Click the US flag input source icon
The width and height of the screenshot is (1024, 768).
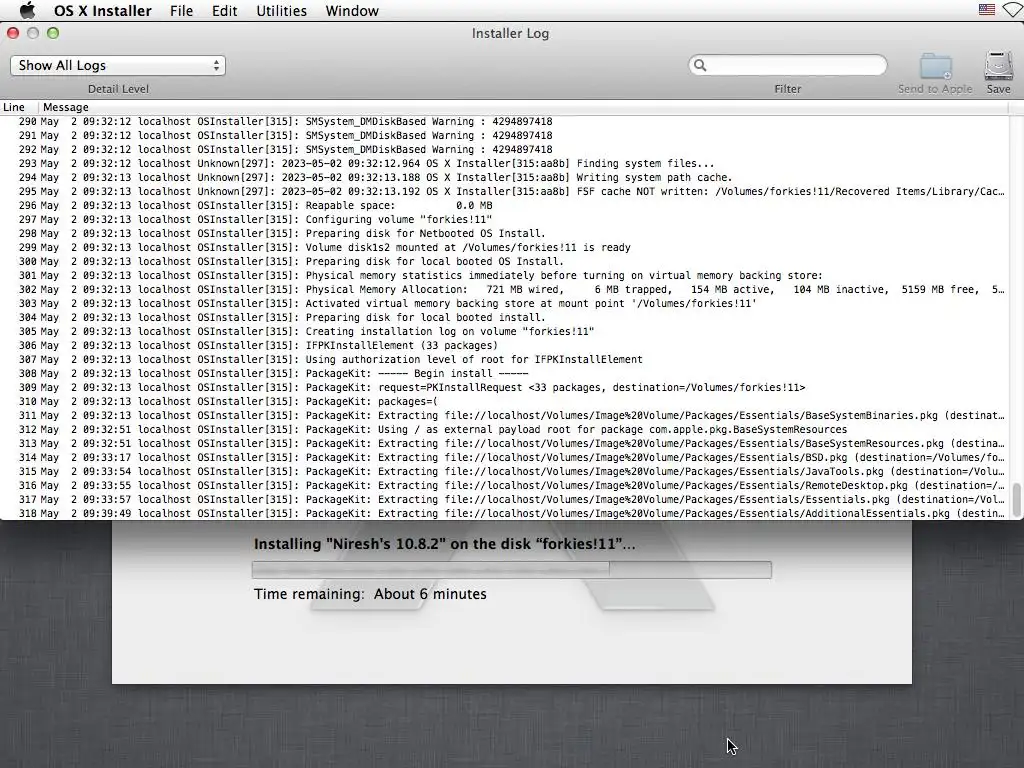pos(987,10)
